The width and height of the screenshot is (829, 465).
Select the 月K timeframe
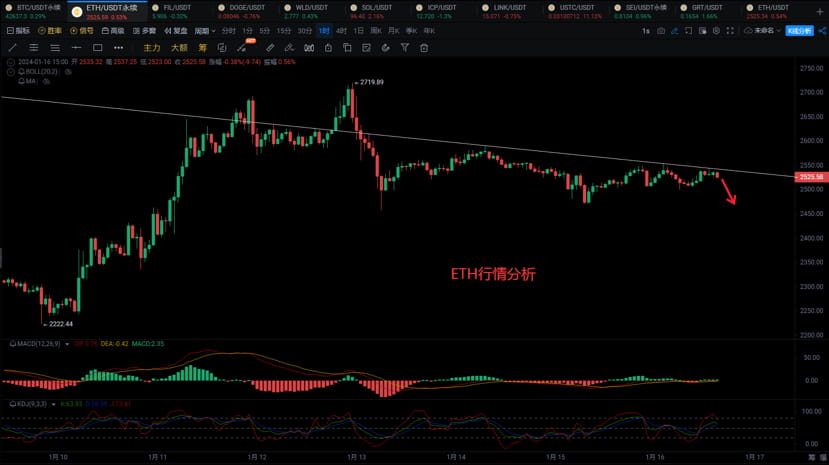393,31
